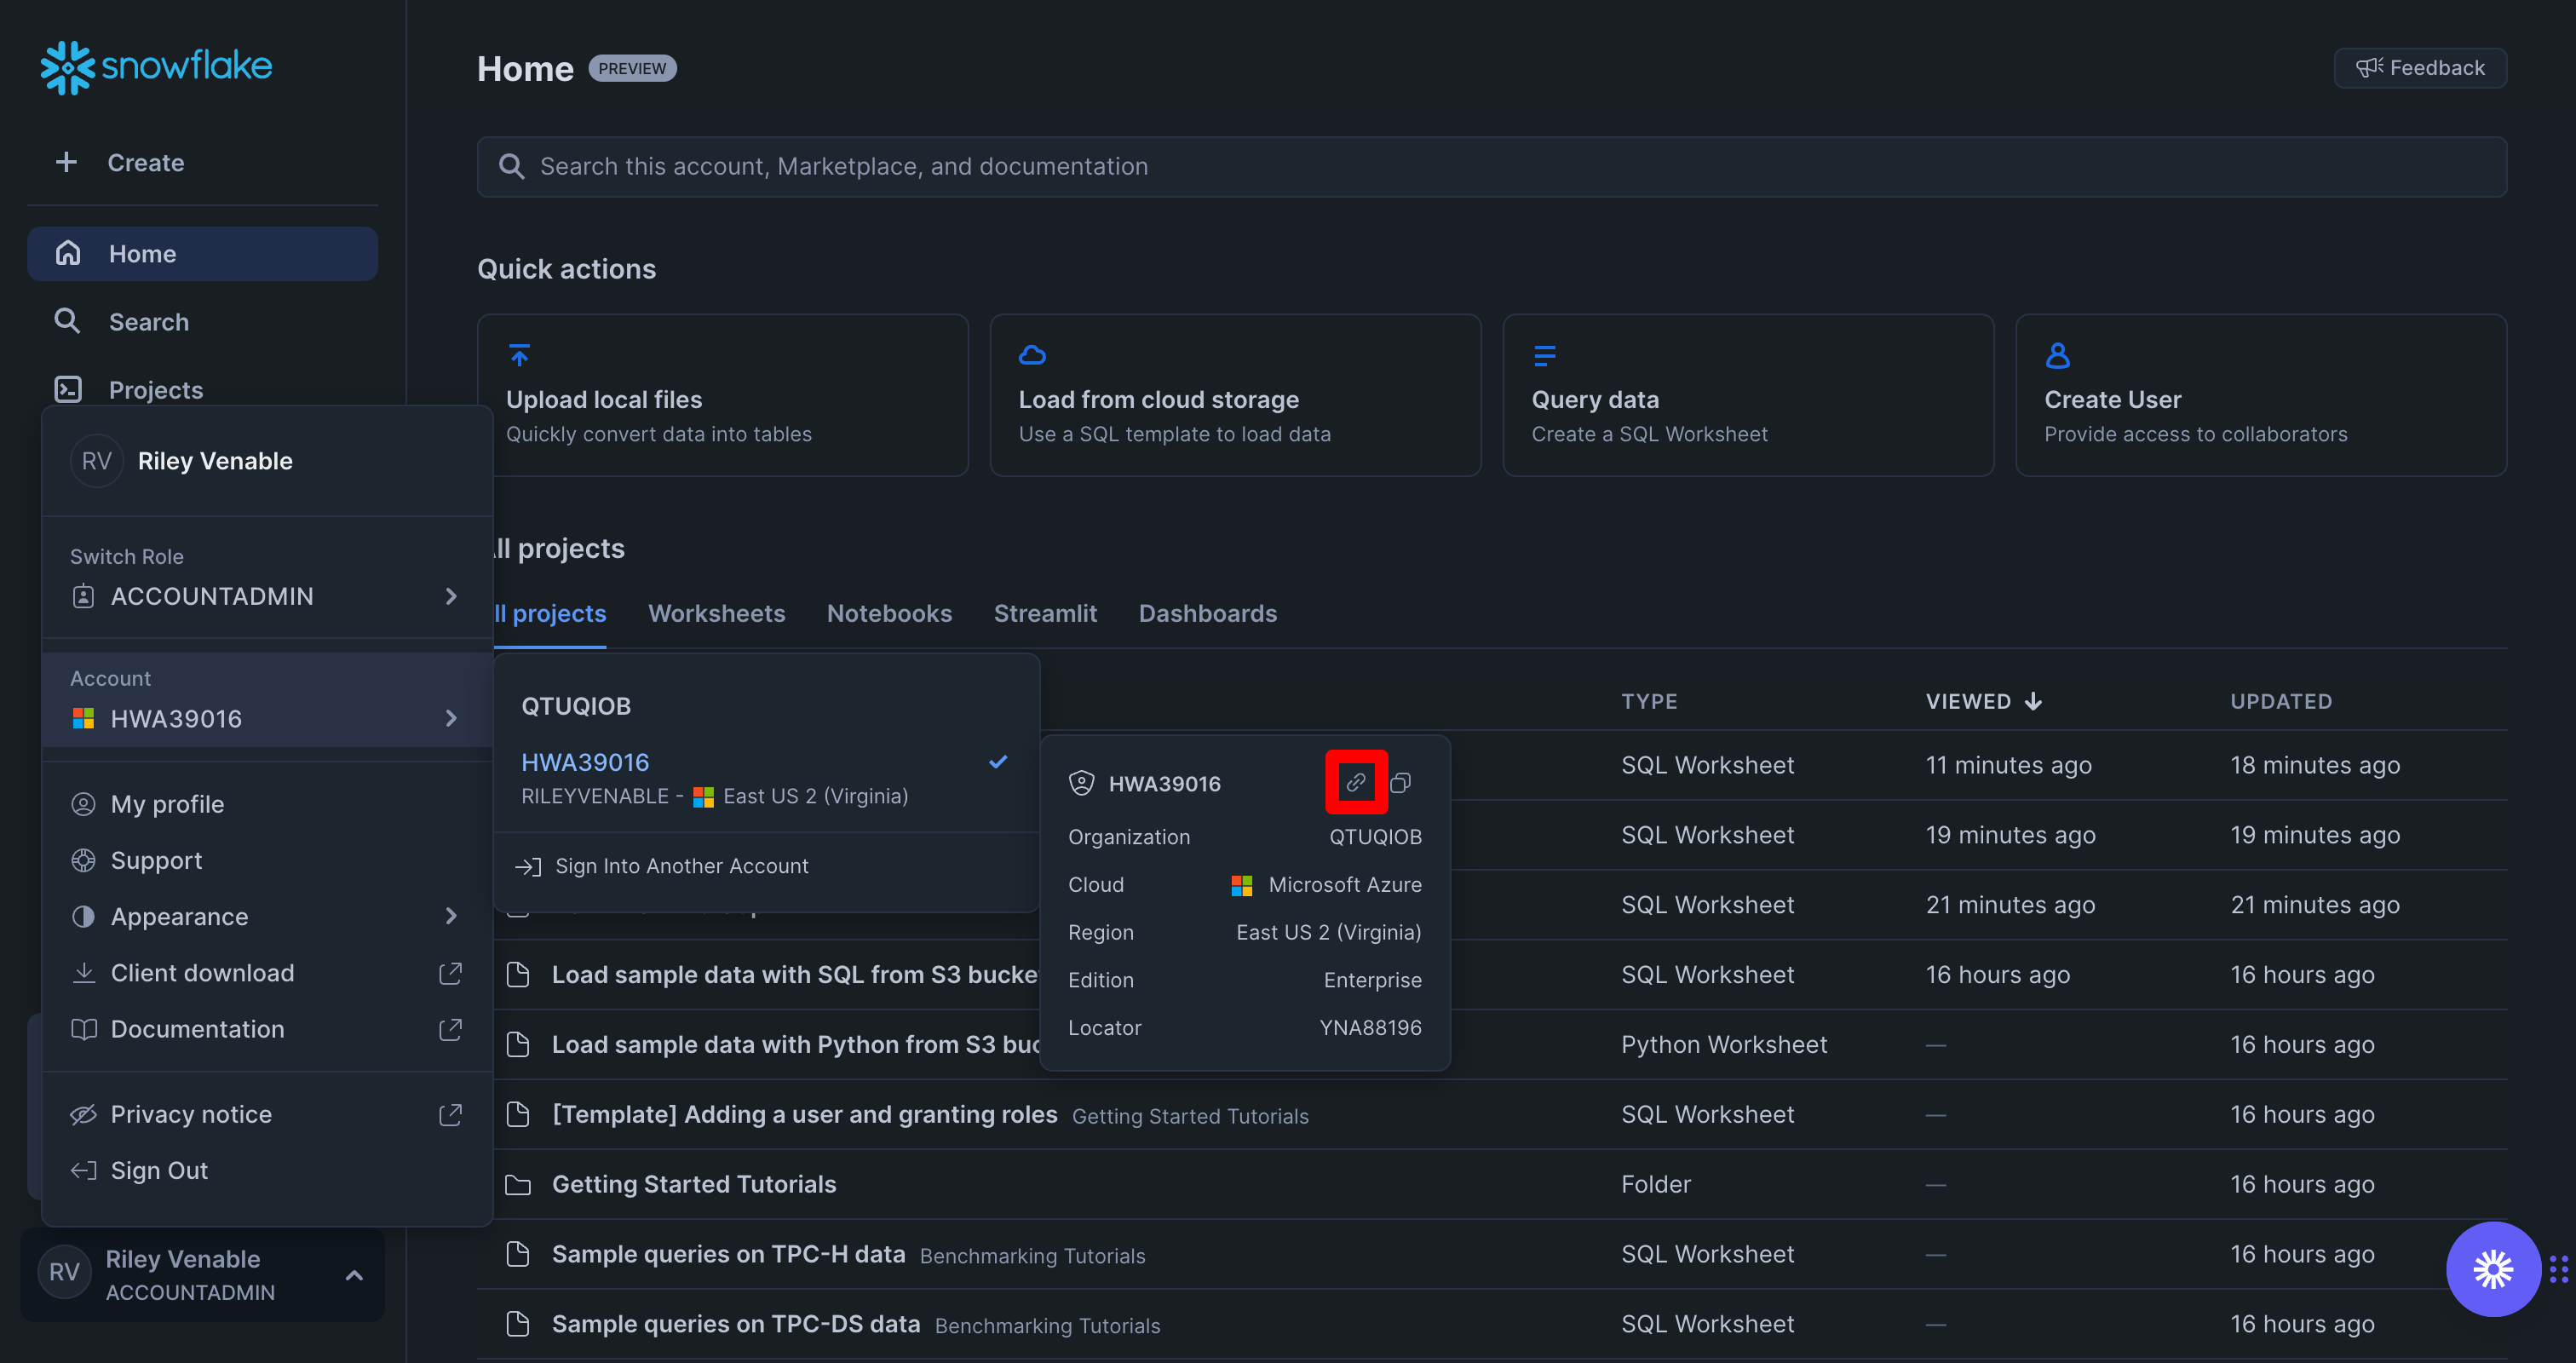Click the plus icon beside Create
Viewport: 2576px width, 1363px height.
(x=66, y=162)
